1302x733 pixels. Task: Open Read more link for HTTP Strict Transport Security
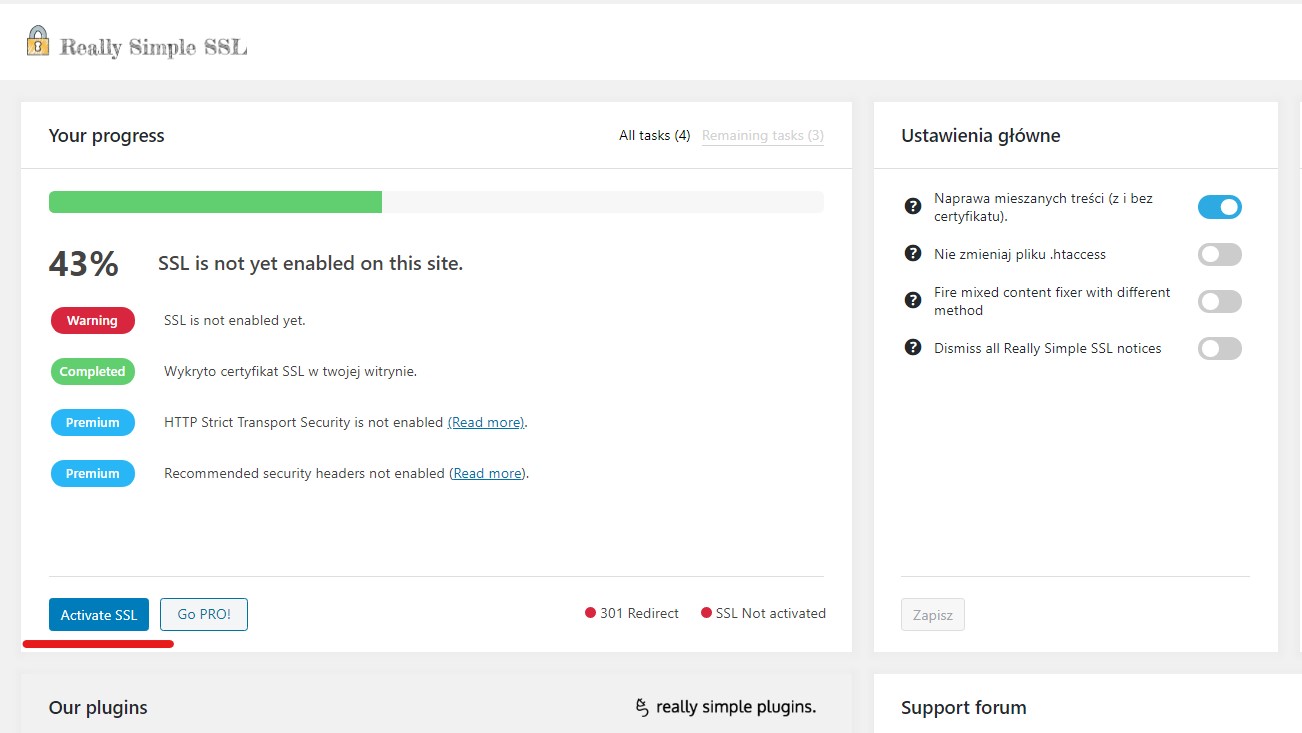tap(485, 423)
